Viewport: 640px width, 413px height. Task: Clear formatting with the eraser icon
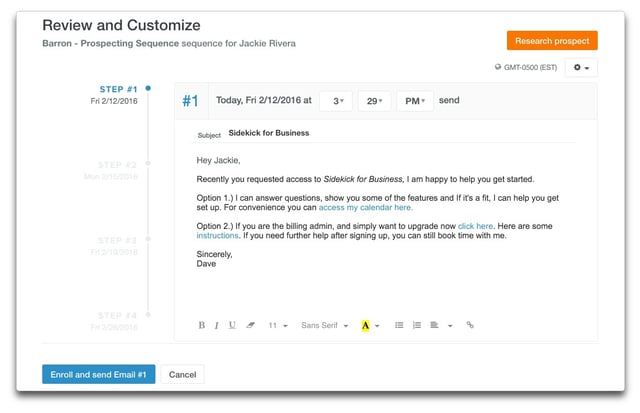pos(250,325)
